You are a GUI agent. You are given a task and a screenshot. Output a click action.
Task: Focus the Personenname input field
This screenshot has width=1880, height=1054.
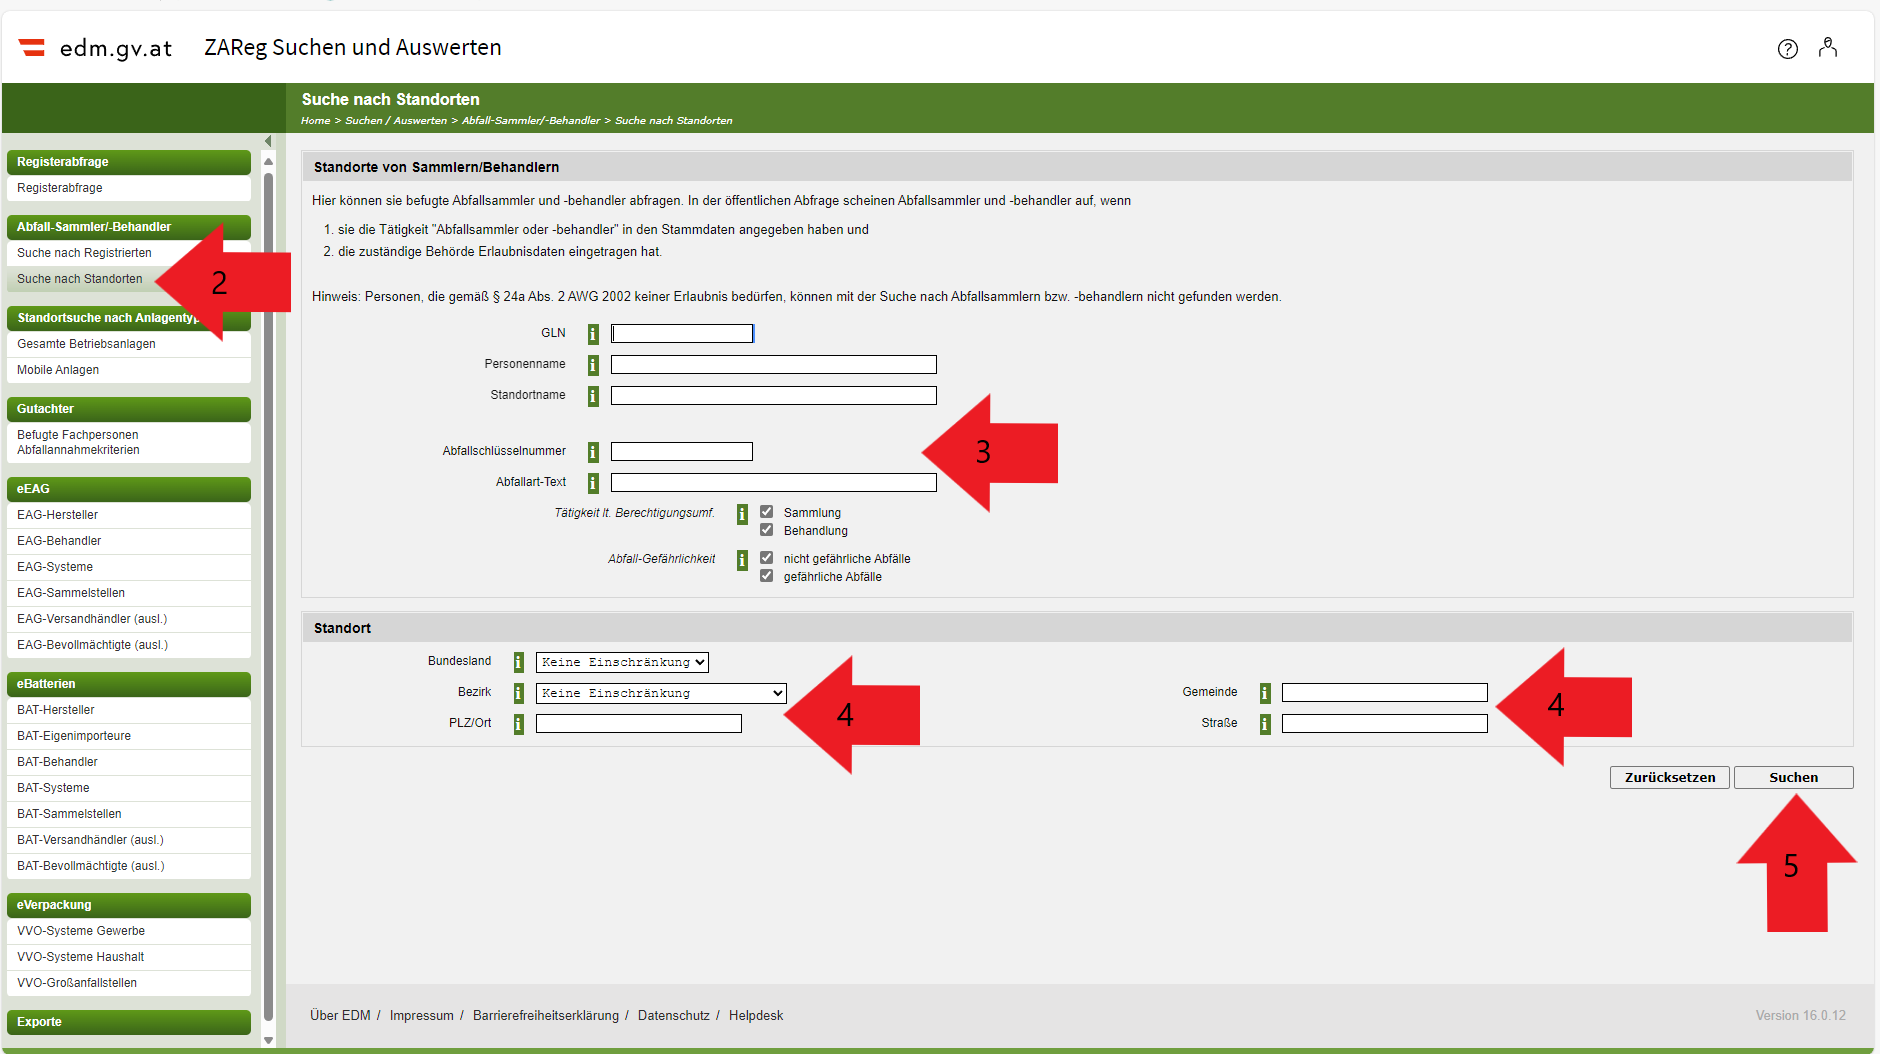click(774, 365)
